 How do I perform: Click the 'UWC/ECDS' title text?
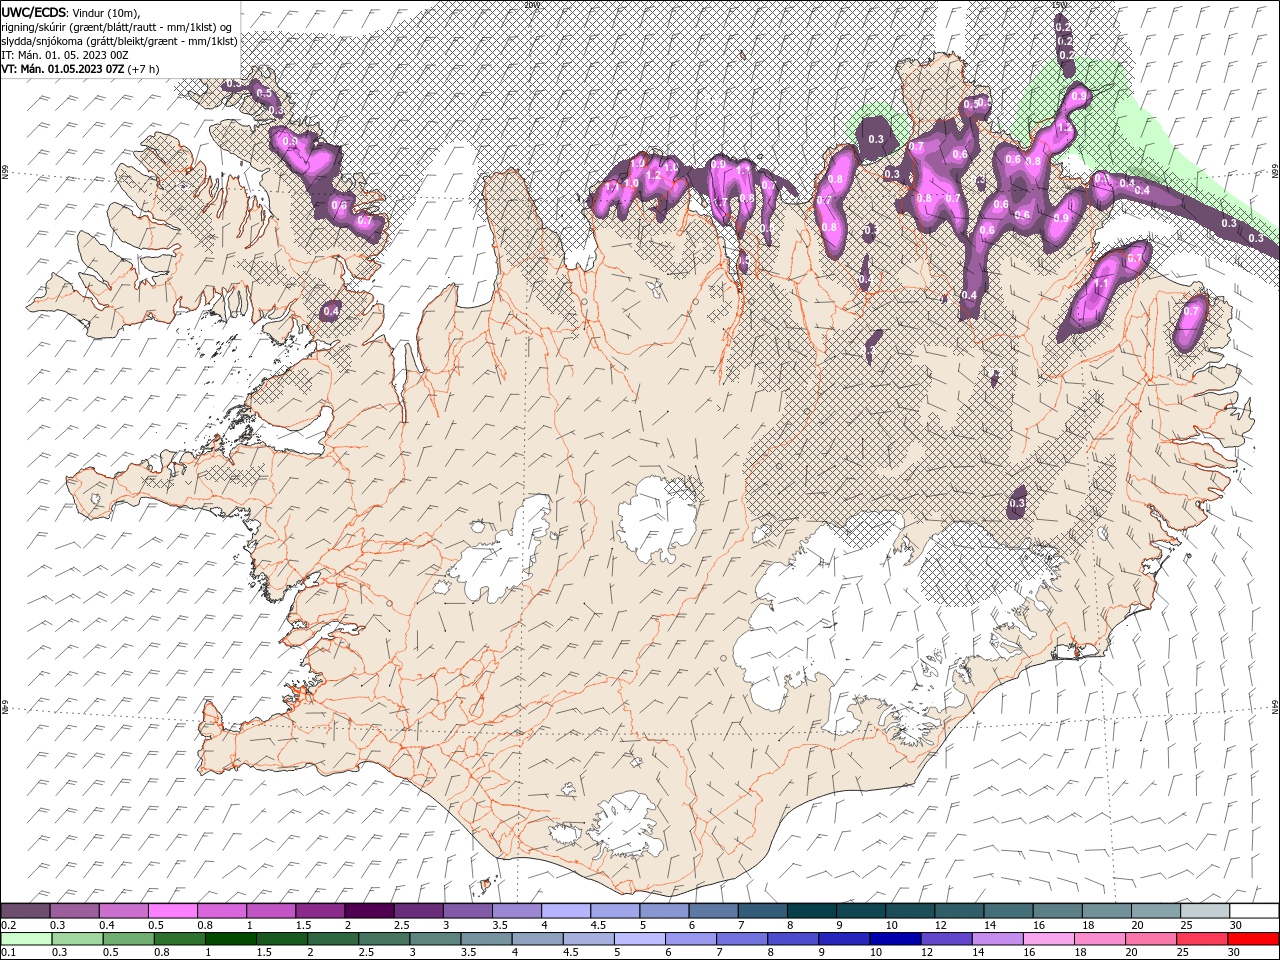point(34,12)
